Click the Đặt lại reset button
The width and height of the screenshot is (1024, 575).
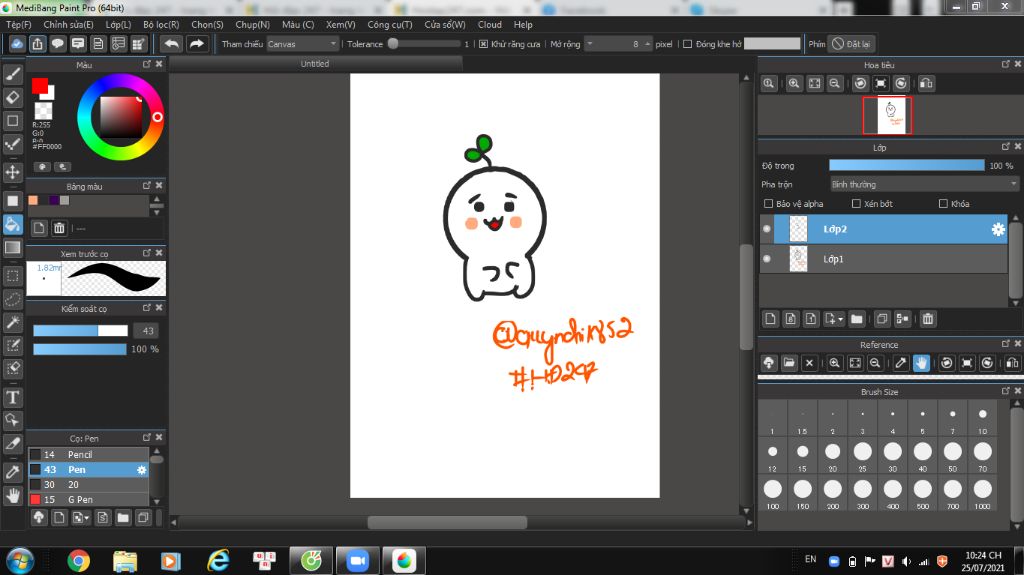tap(851, 44)
